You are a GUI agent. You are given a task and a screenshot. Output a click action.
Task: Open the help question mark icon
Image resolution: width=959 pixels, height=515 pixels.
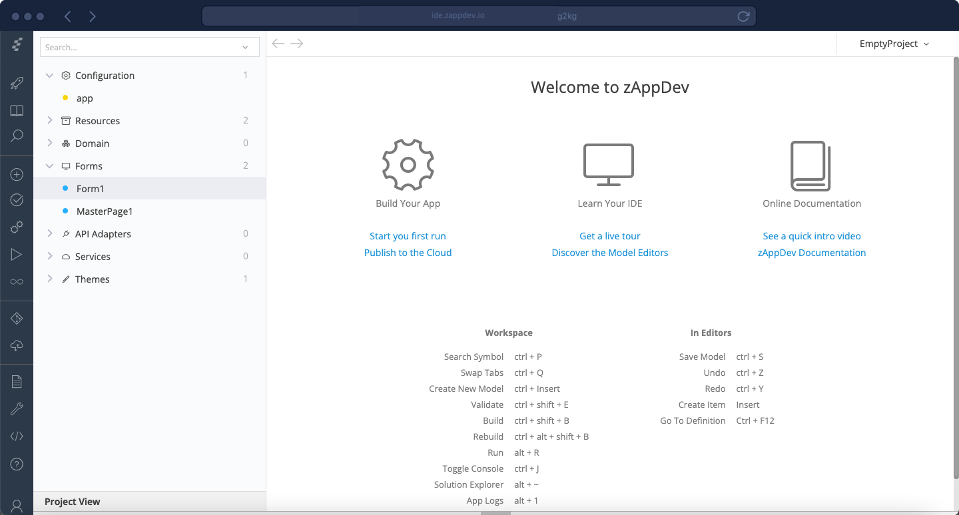16,464
